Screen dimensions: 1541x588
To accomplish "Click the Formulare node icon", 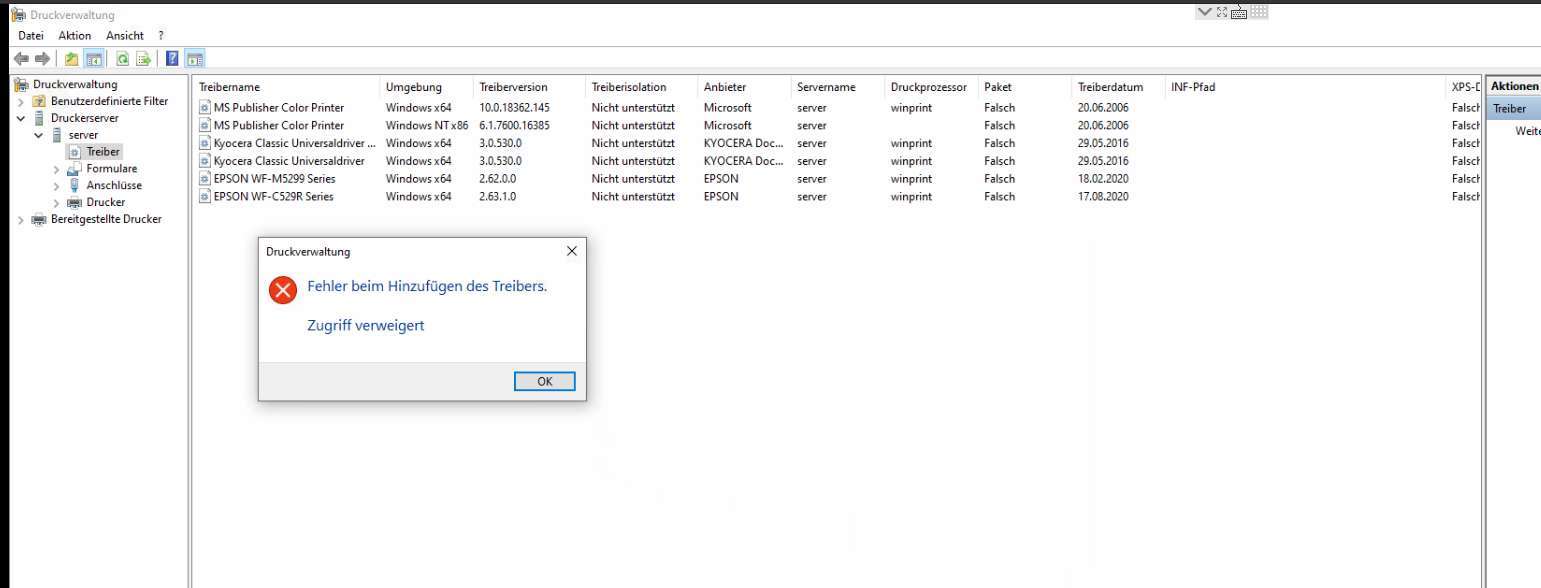I will [x=75, y=169].
